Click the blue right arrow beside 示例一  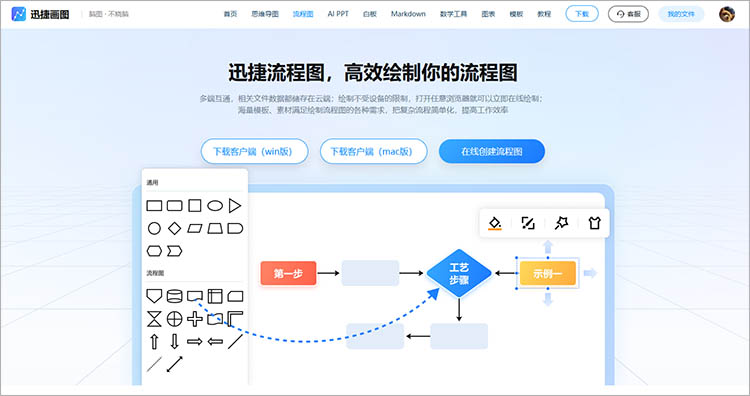[590, 273]
